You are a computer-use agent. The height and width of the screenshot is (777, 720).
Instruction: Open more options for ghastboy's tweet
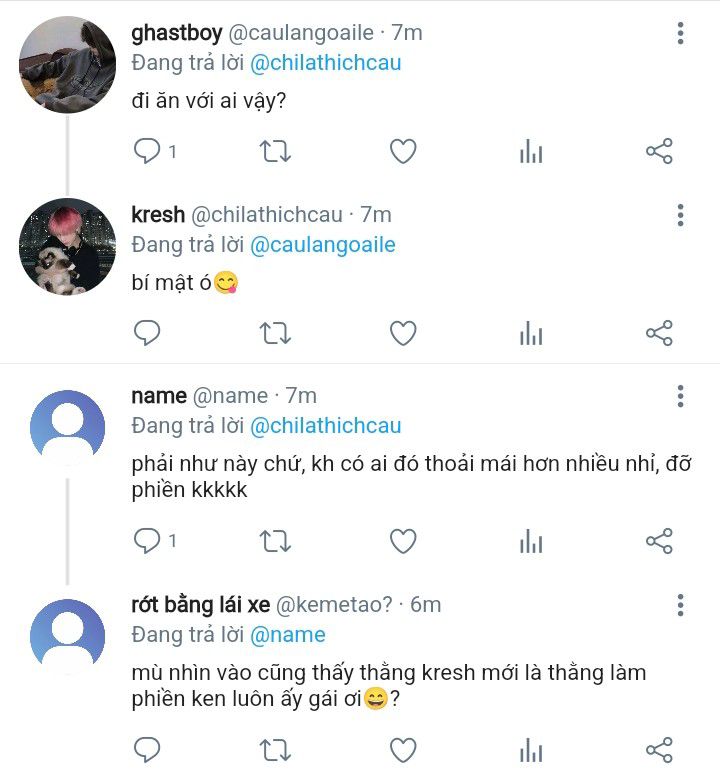pos(680,33)
